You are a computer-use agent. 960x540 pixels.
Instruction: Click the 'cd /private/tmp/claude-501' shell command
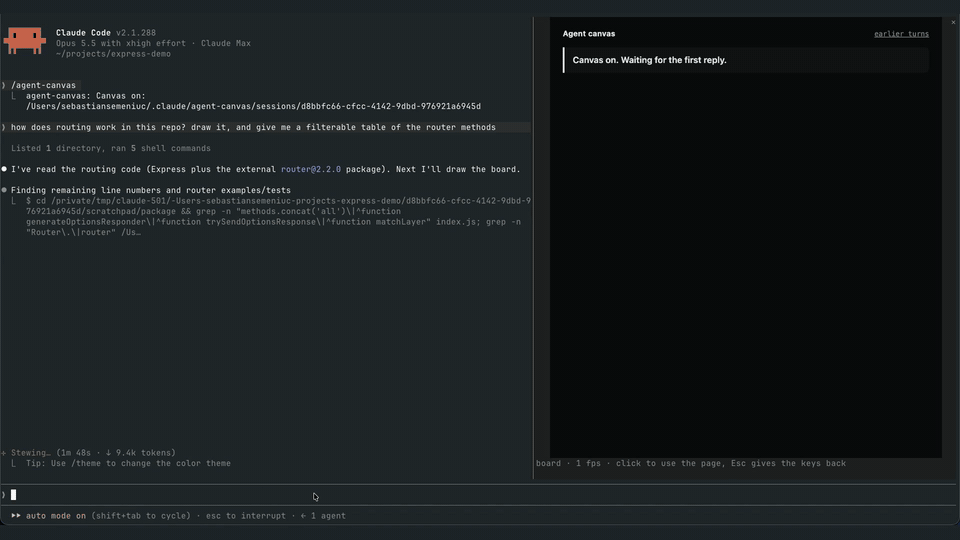(278, 216)
